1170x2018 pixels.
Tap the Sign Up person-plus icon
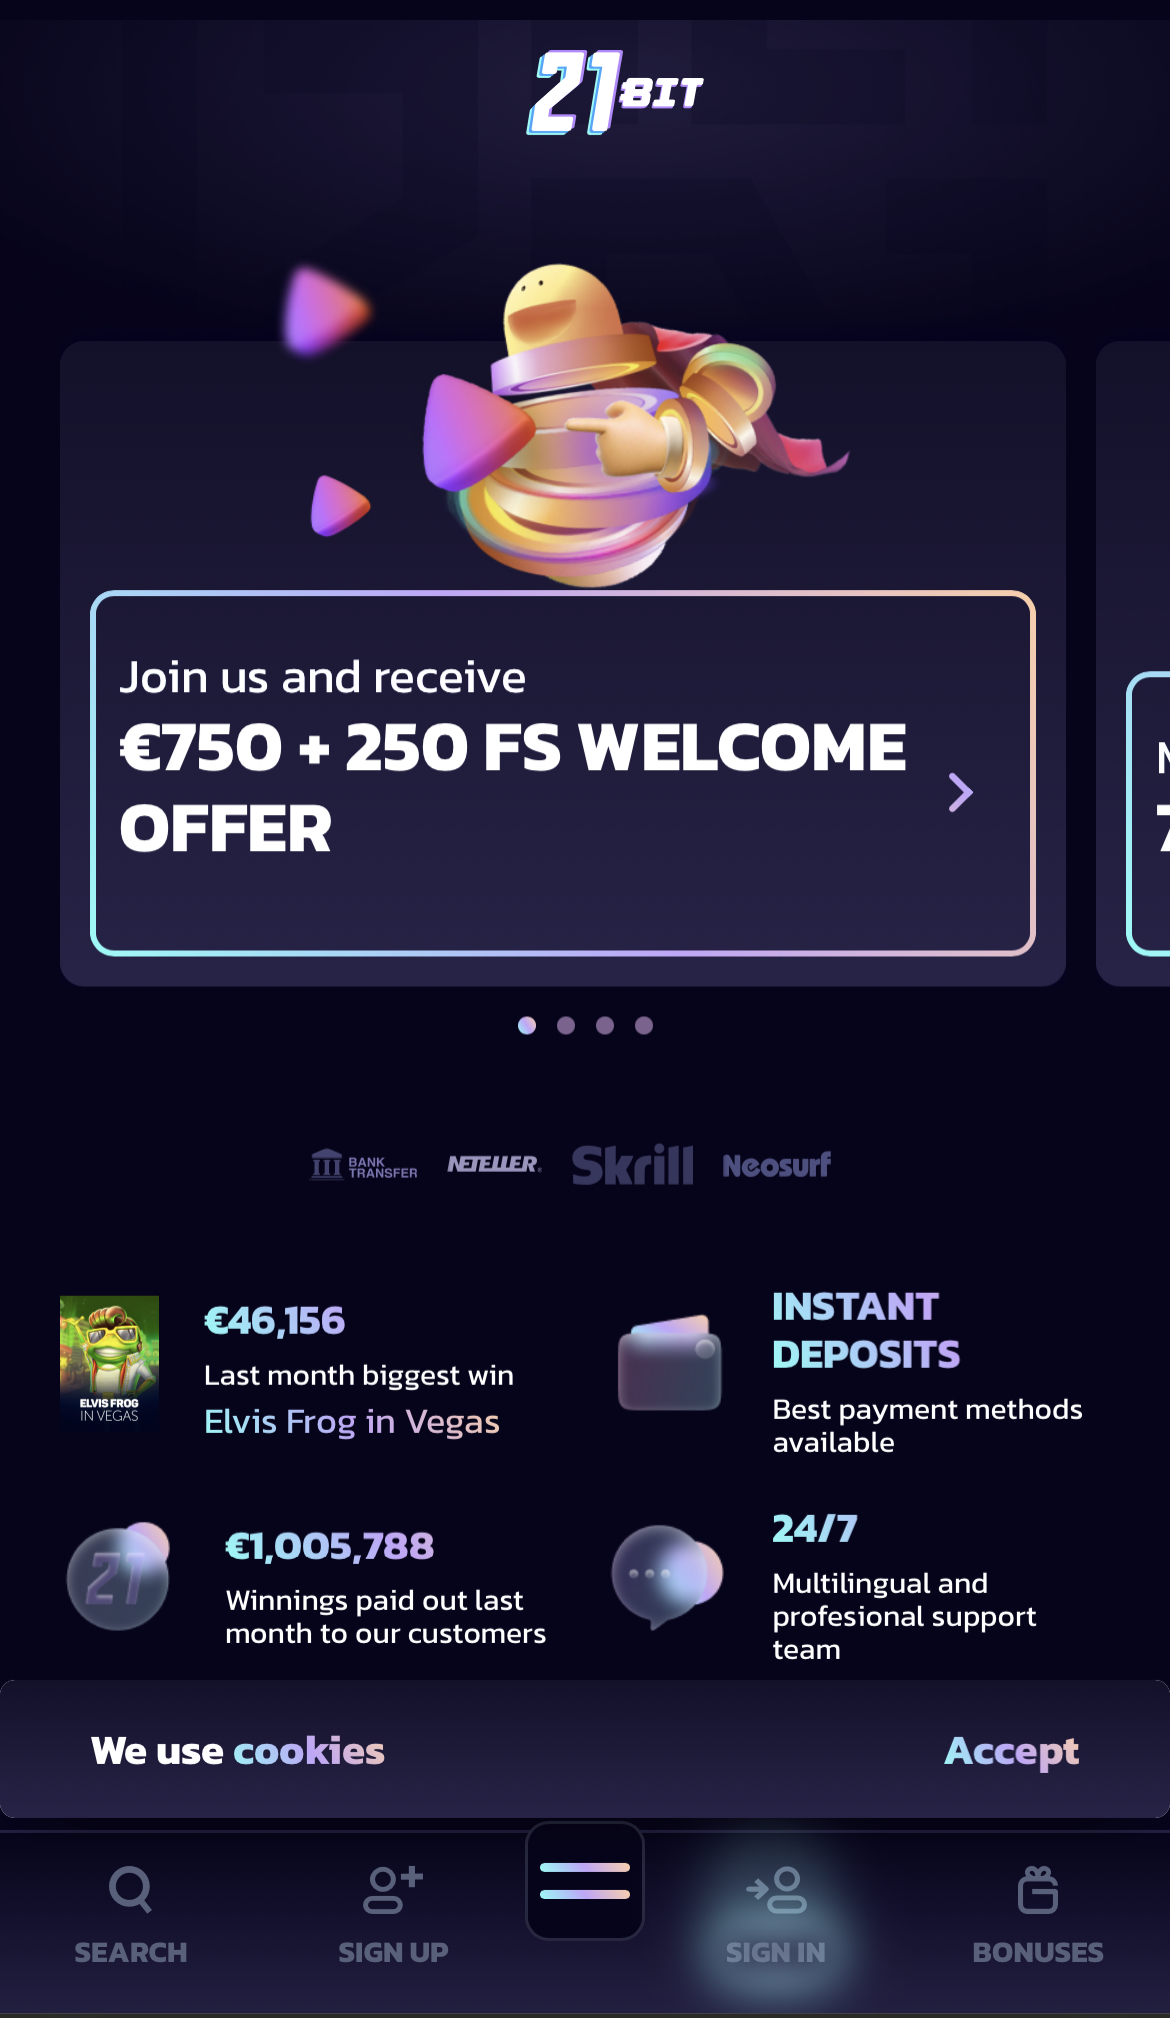[x=393, y=1889]
